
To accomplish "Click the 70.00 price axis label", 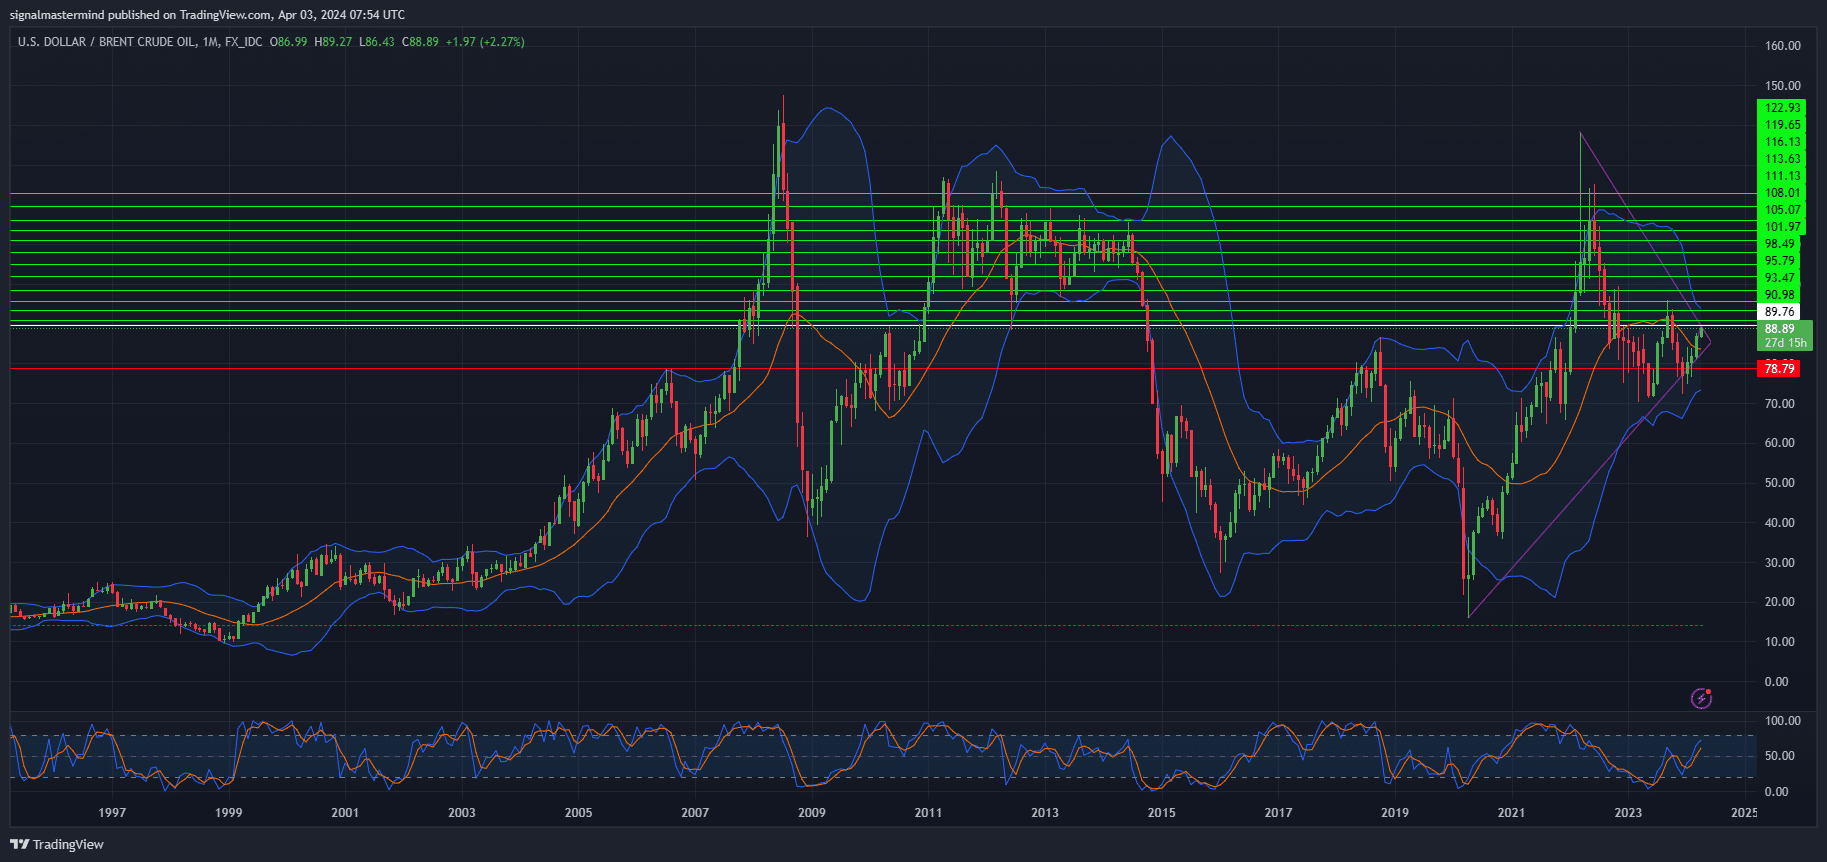I will pos(1779,404).
